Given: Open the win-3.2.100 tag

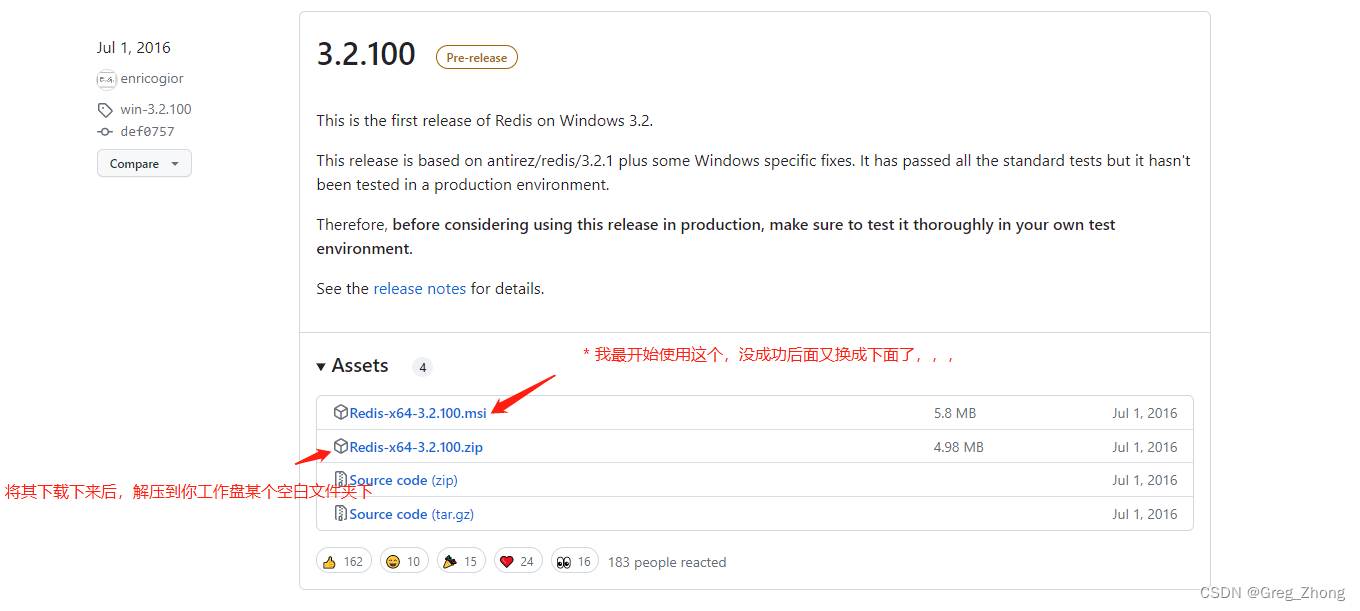Looking at the screenshot, I should (156, 110).
